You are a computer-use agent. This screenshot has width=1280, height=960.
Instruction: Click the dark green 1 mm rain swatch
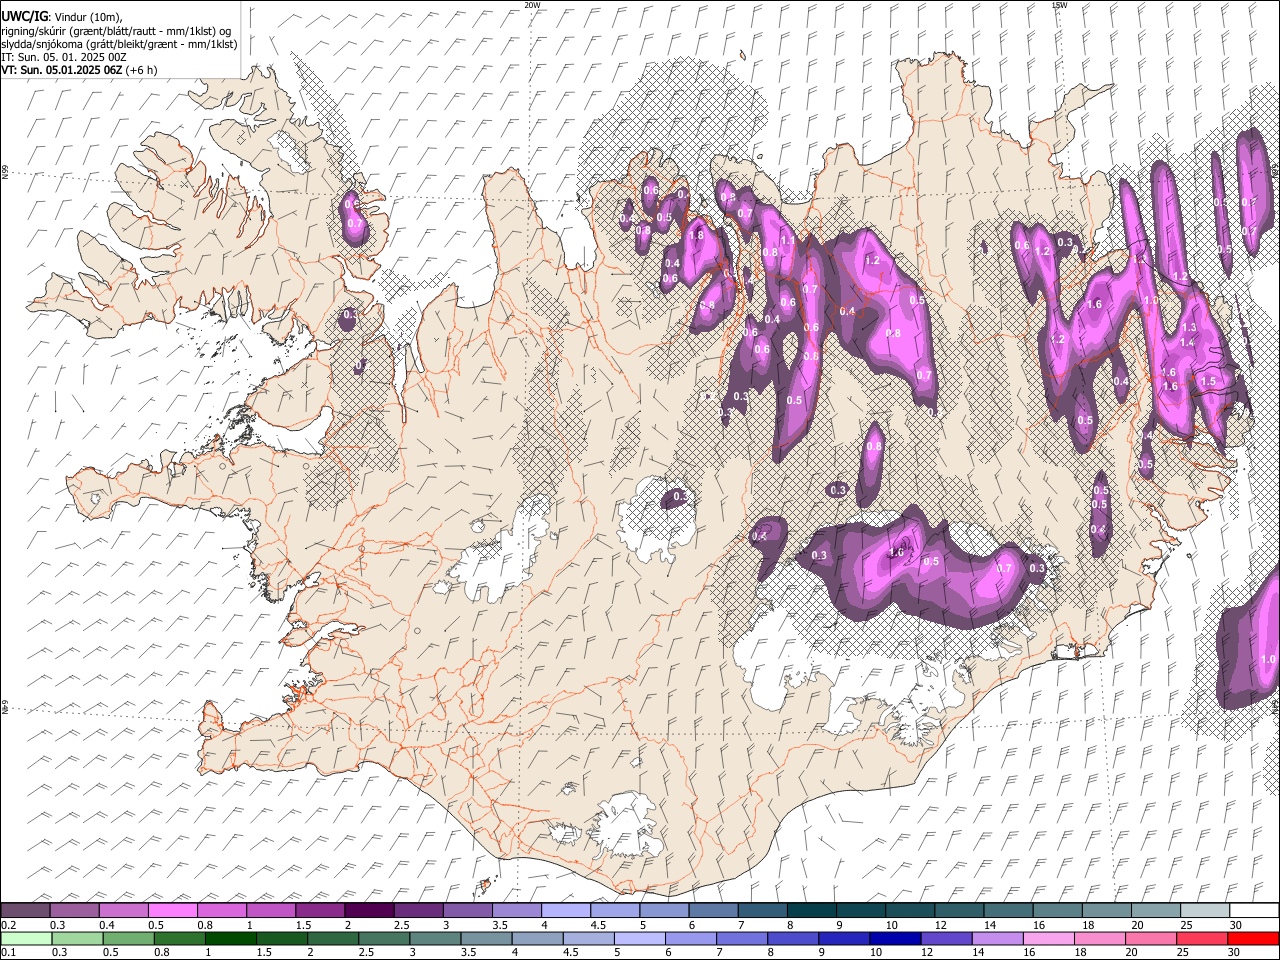[x=230, y=938]
